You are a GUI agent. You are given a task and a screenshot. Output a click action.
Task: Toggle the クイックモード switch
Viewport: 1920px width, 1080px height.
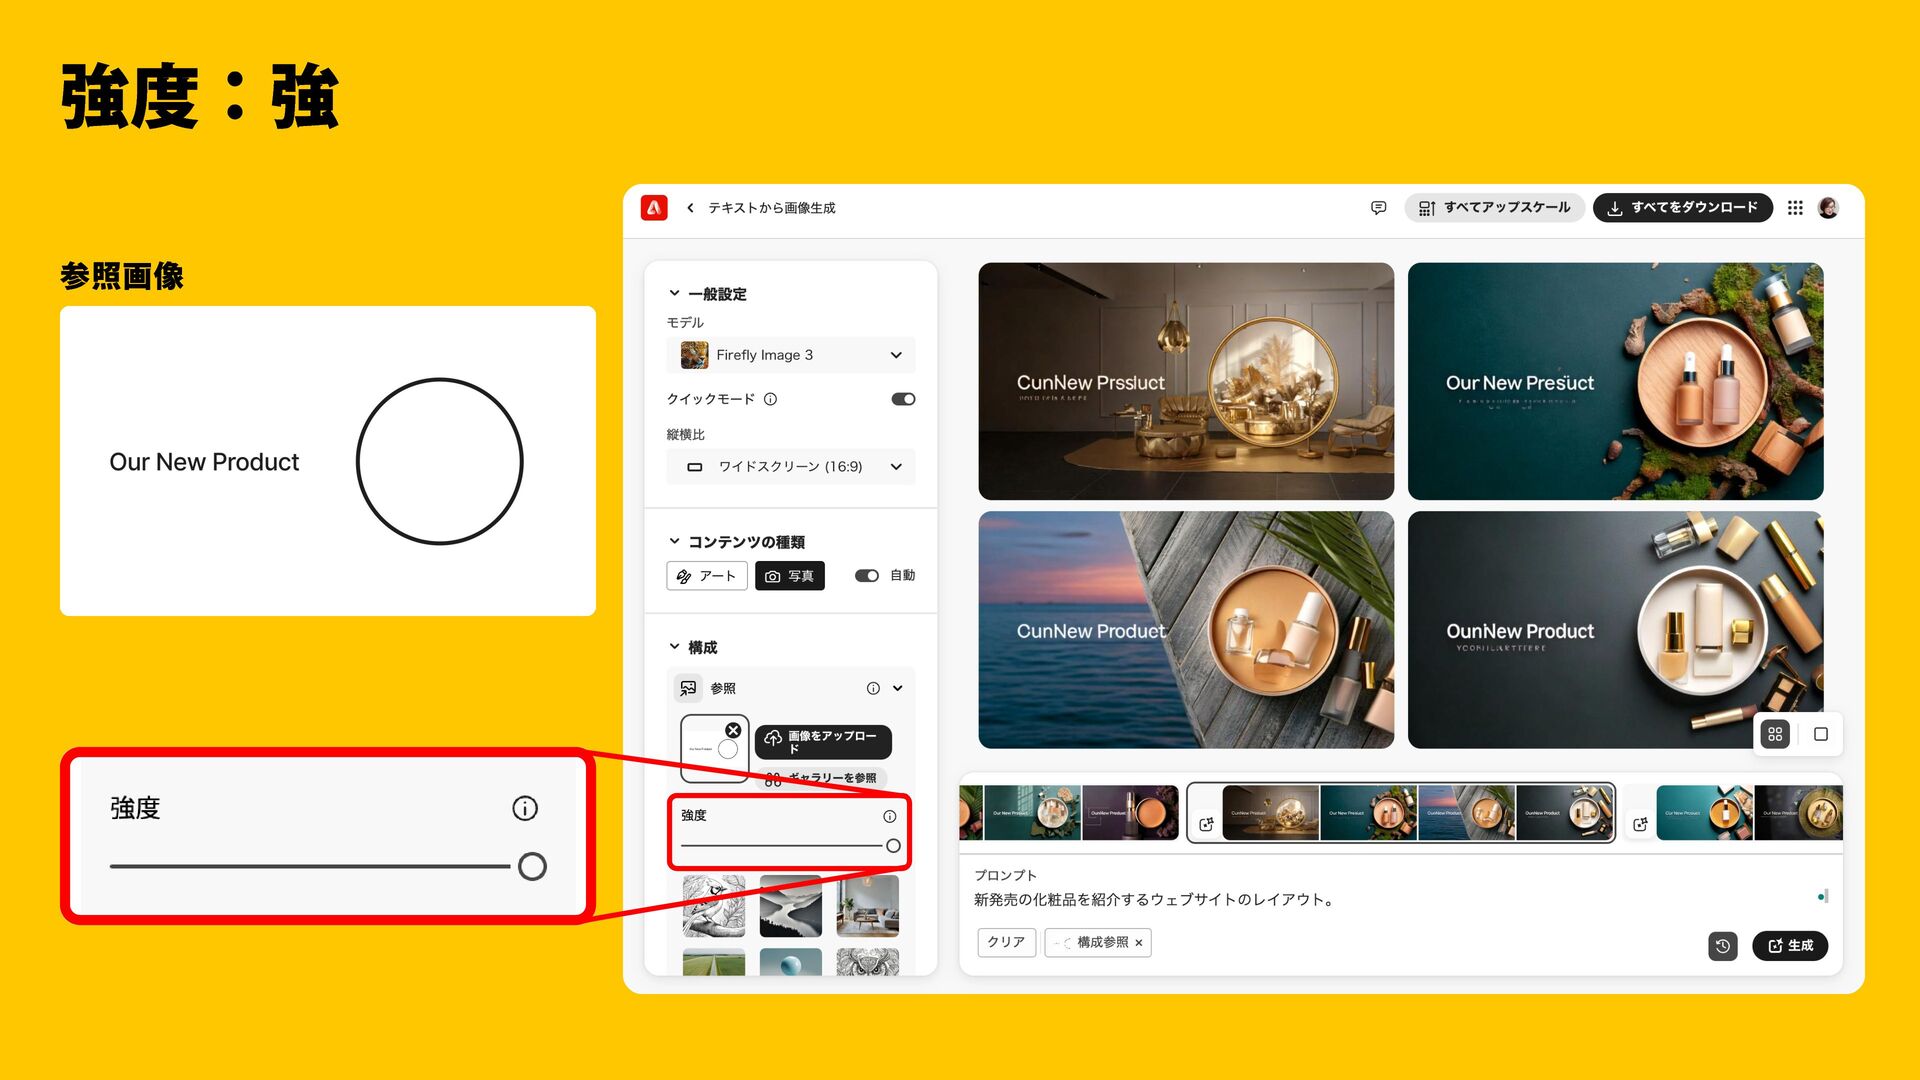[903, 399]
